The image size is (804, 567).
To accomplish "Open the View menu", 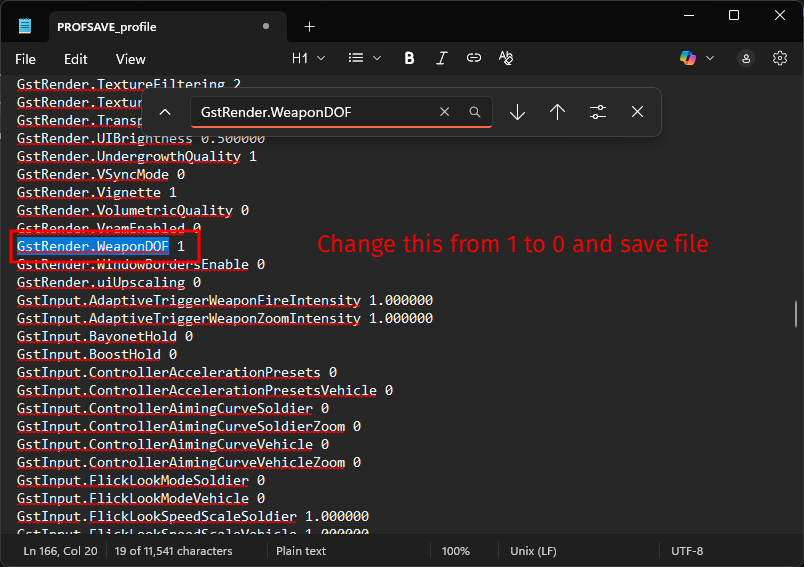I will pos(131,59).
